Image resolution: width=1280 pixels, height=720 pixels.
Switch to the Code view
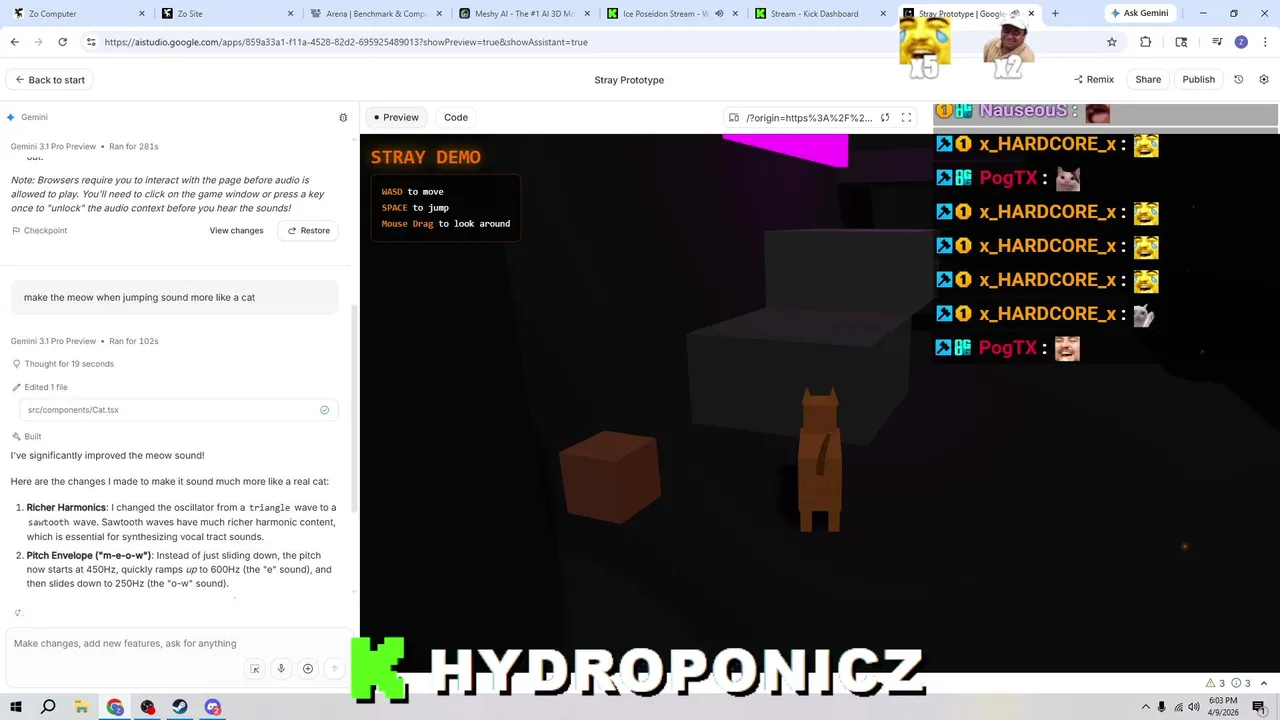(x=456, y=117)
